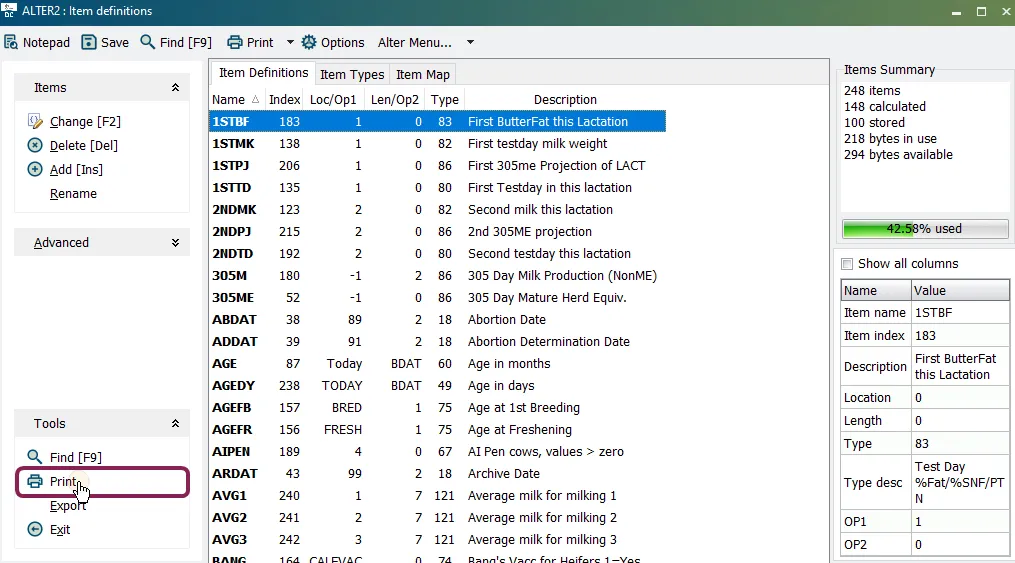This screenshot has width=1015, height=563.
Task: Click the Type column header
Action: click(x=445, y=100)
